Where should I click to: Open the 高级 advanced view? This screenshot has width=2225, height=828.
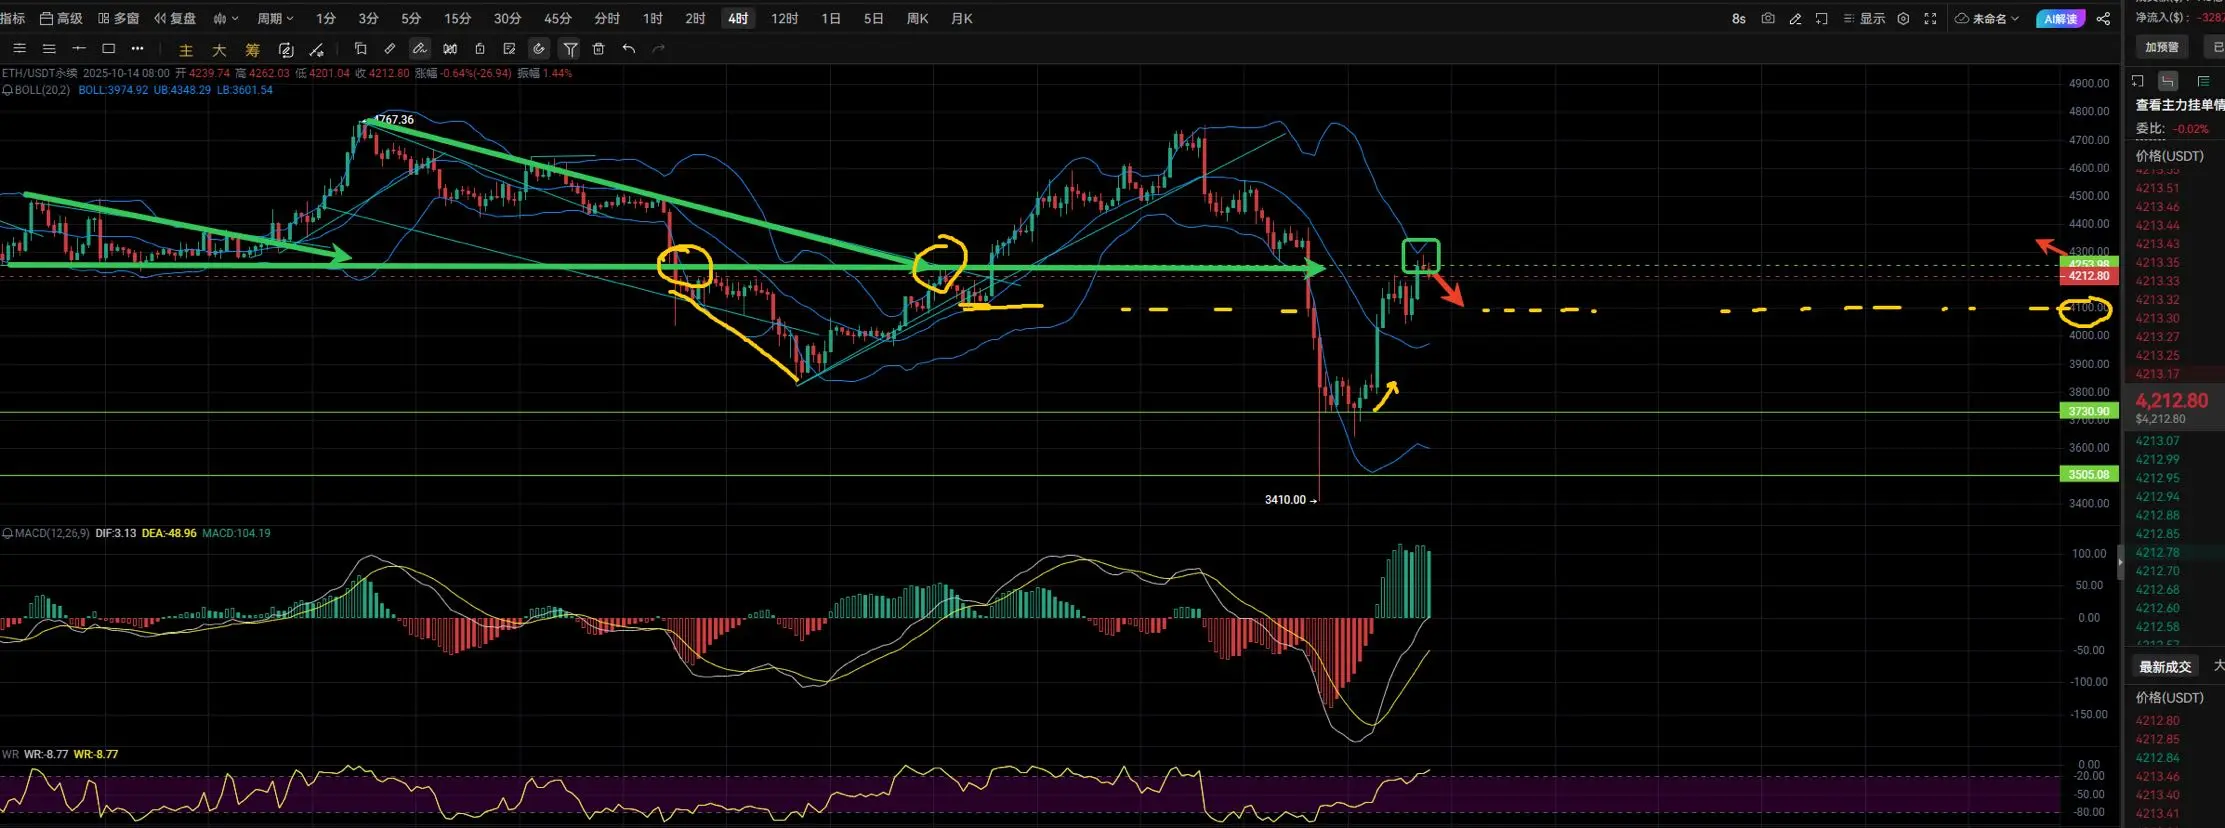(x=61, y=18)
